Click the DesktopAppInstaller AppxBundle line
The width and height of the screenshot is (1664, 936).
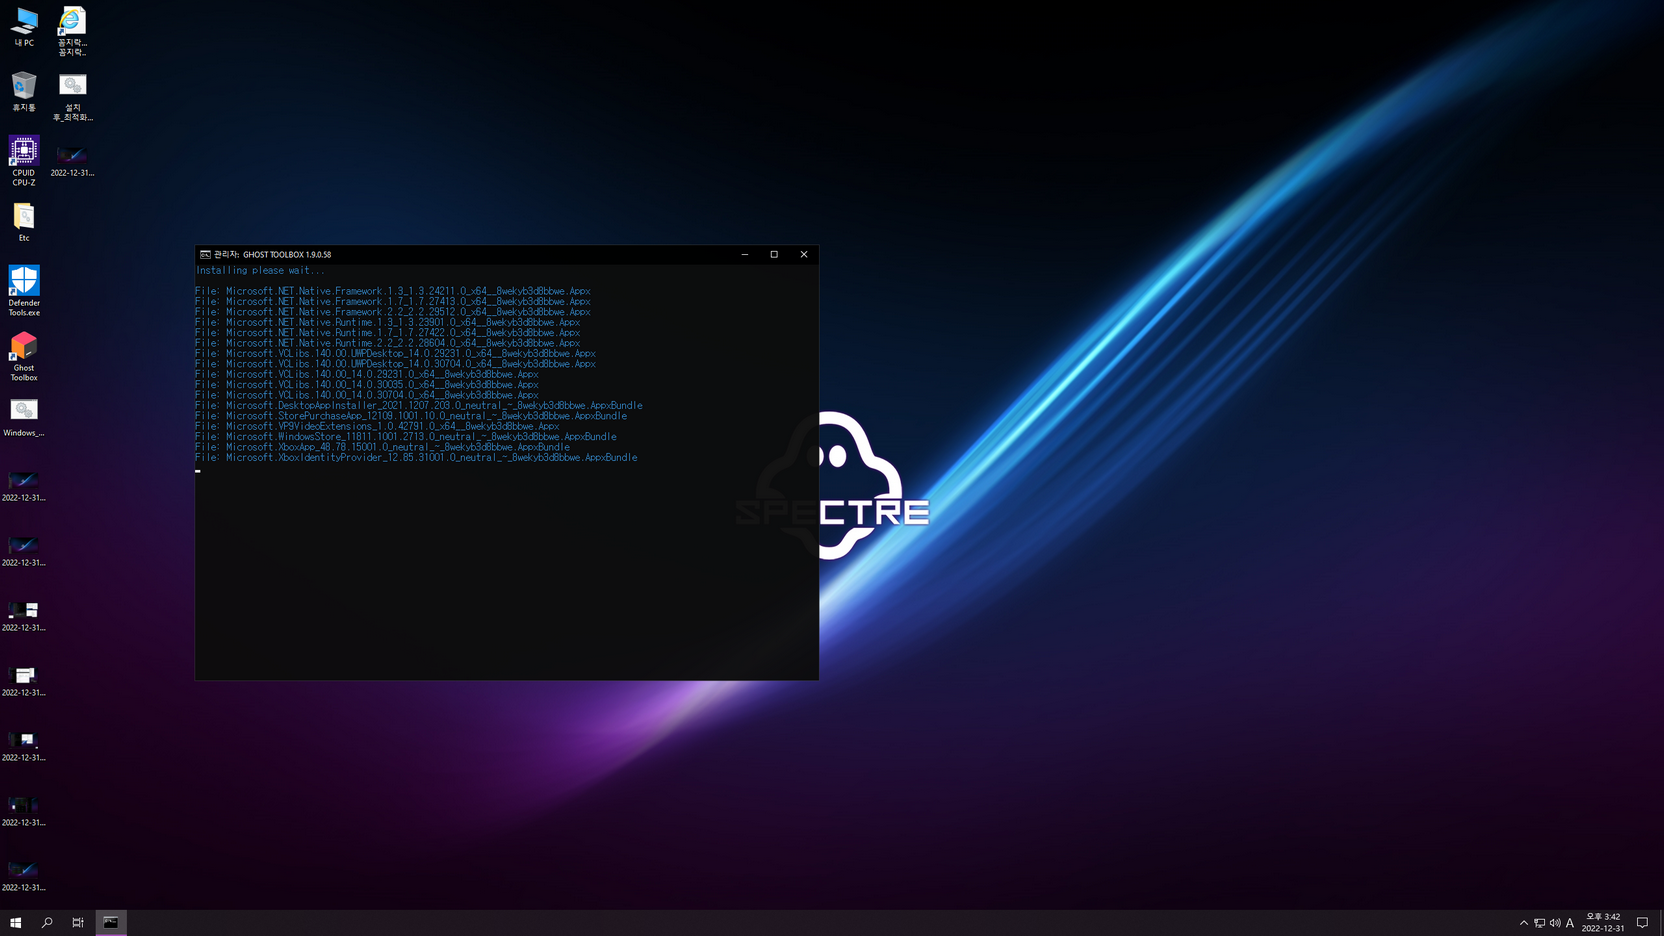419,405
